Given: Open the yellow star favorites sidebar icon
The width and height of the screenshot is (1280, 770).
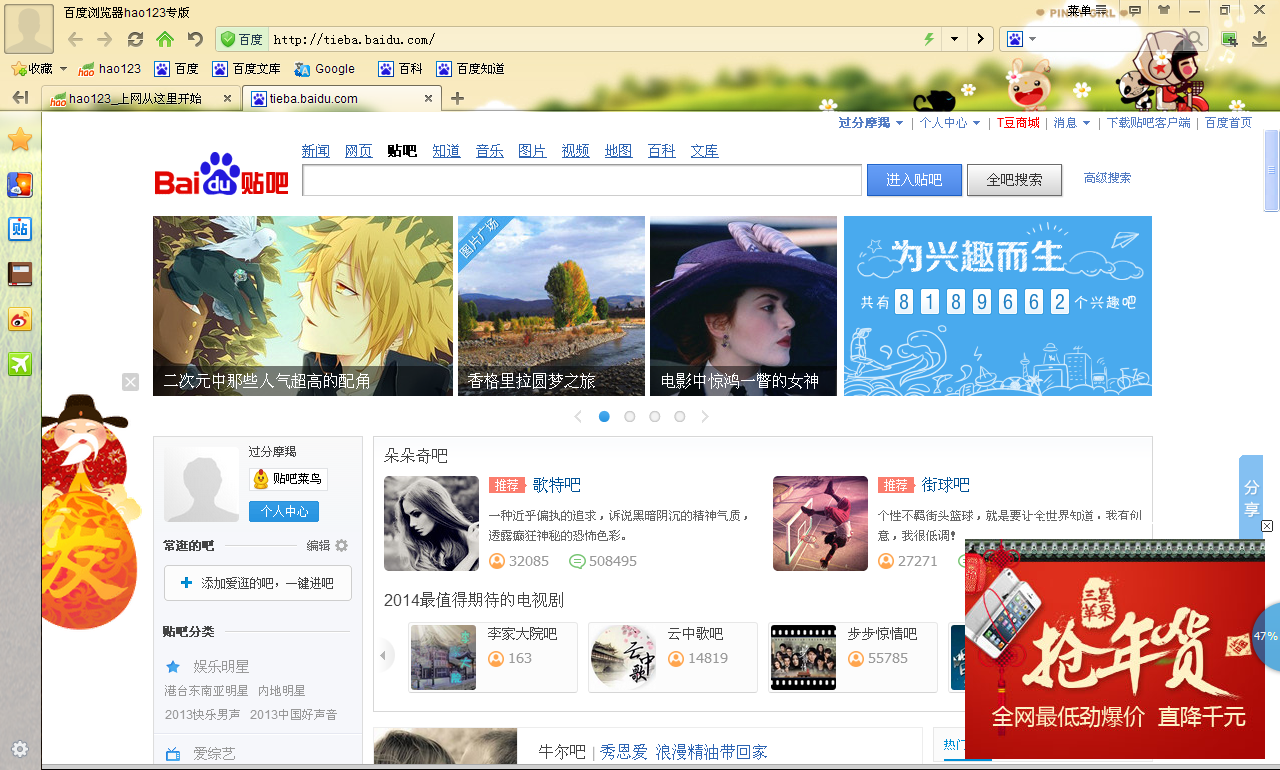Looking at the screenshot, I should 20,139.
